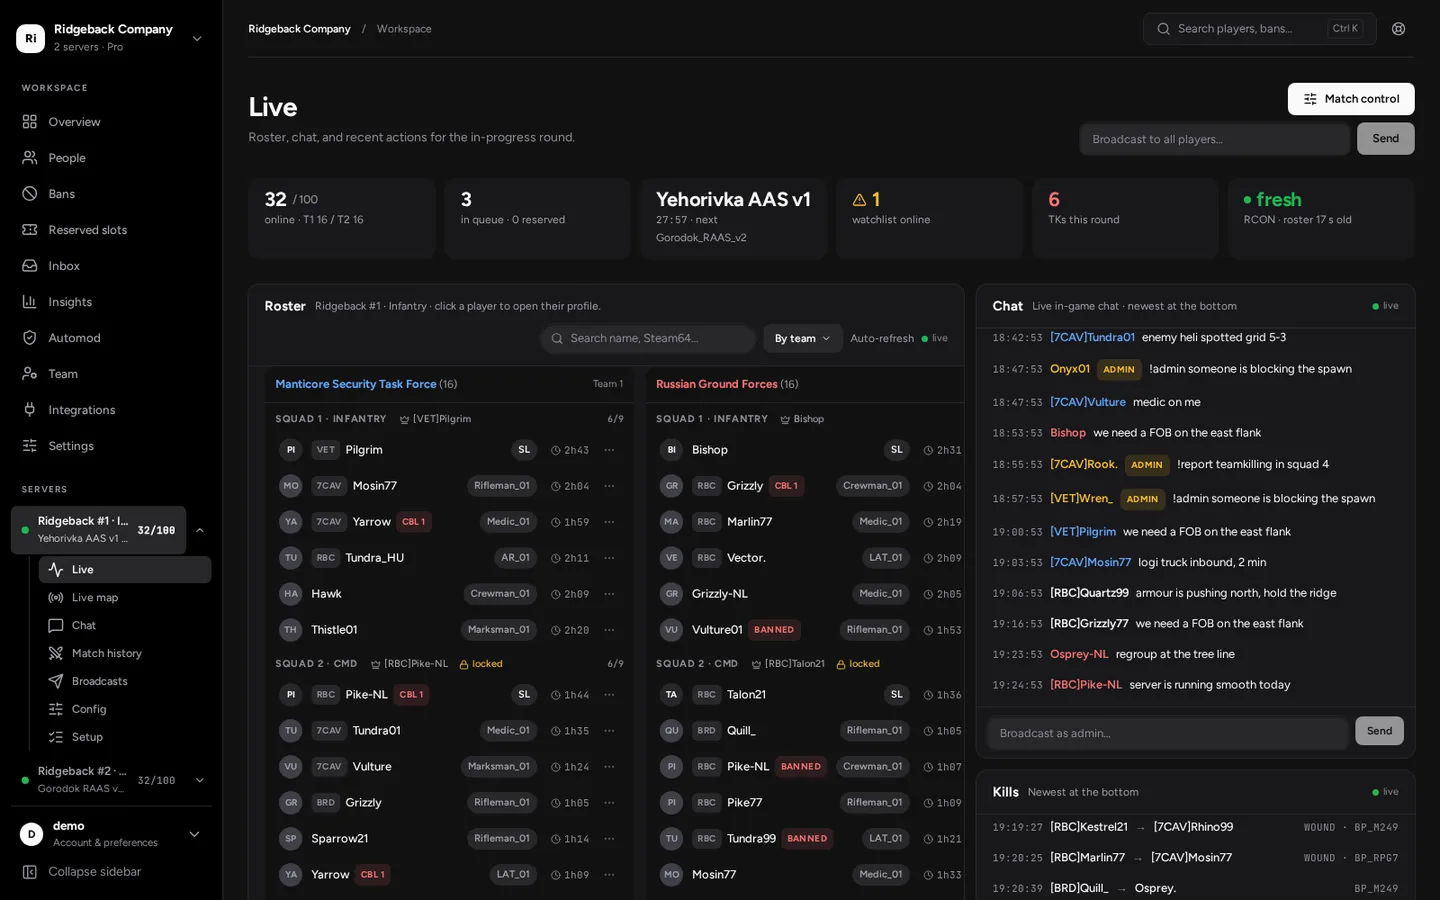The width and height of the screenshot is (1440, 900).
Task: Click Send next to Broadcast as admin
Action: click(x=1379, y=731)
